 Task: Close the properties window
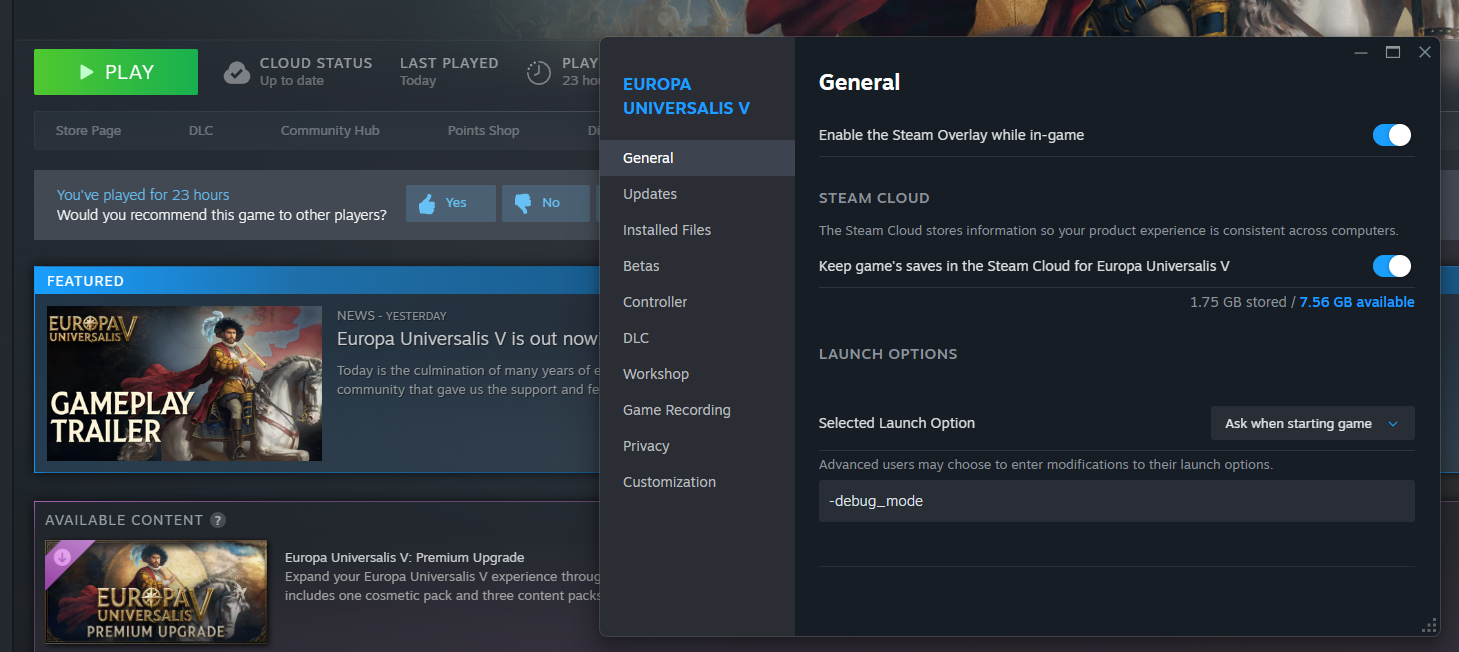tap(1424, 52)
